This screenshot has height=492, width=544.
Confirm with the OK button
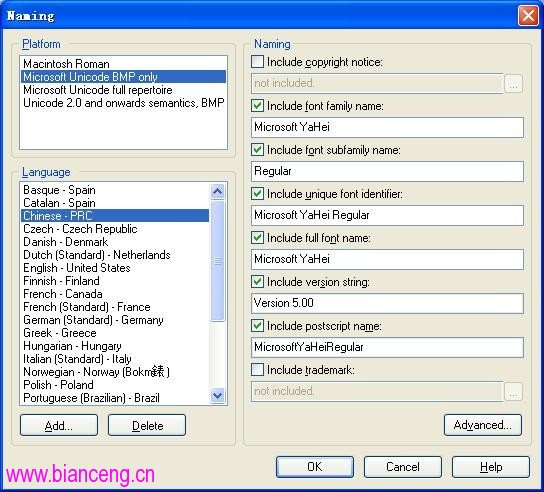[x=315, y=467]
